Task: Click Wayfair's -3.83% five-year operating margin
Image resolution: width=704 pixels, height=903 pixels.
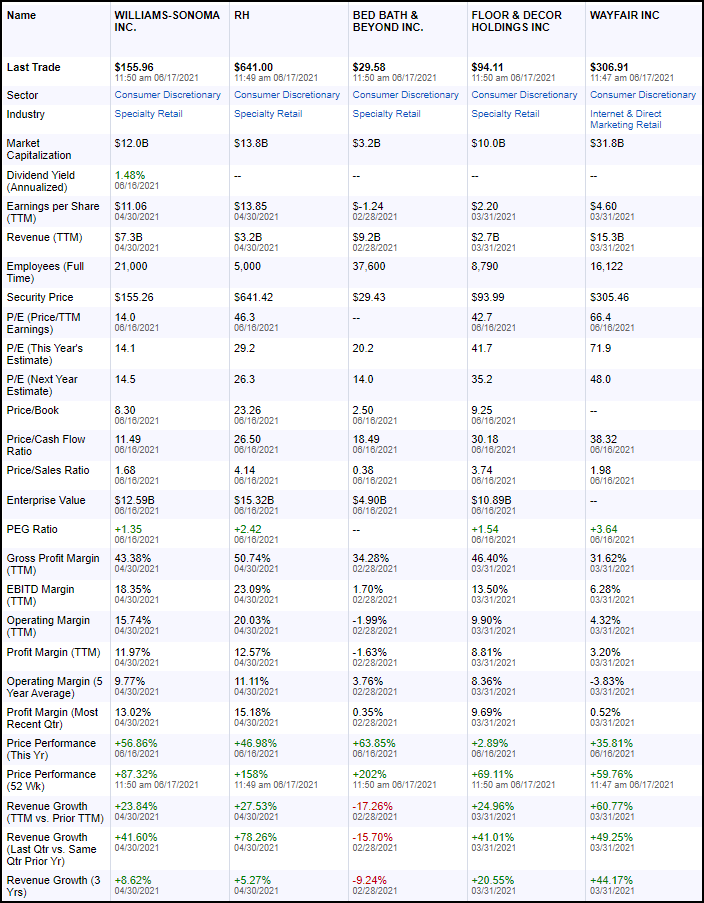Action: [607, 681]
